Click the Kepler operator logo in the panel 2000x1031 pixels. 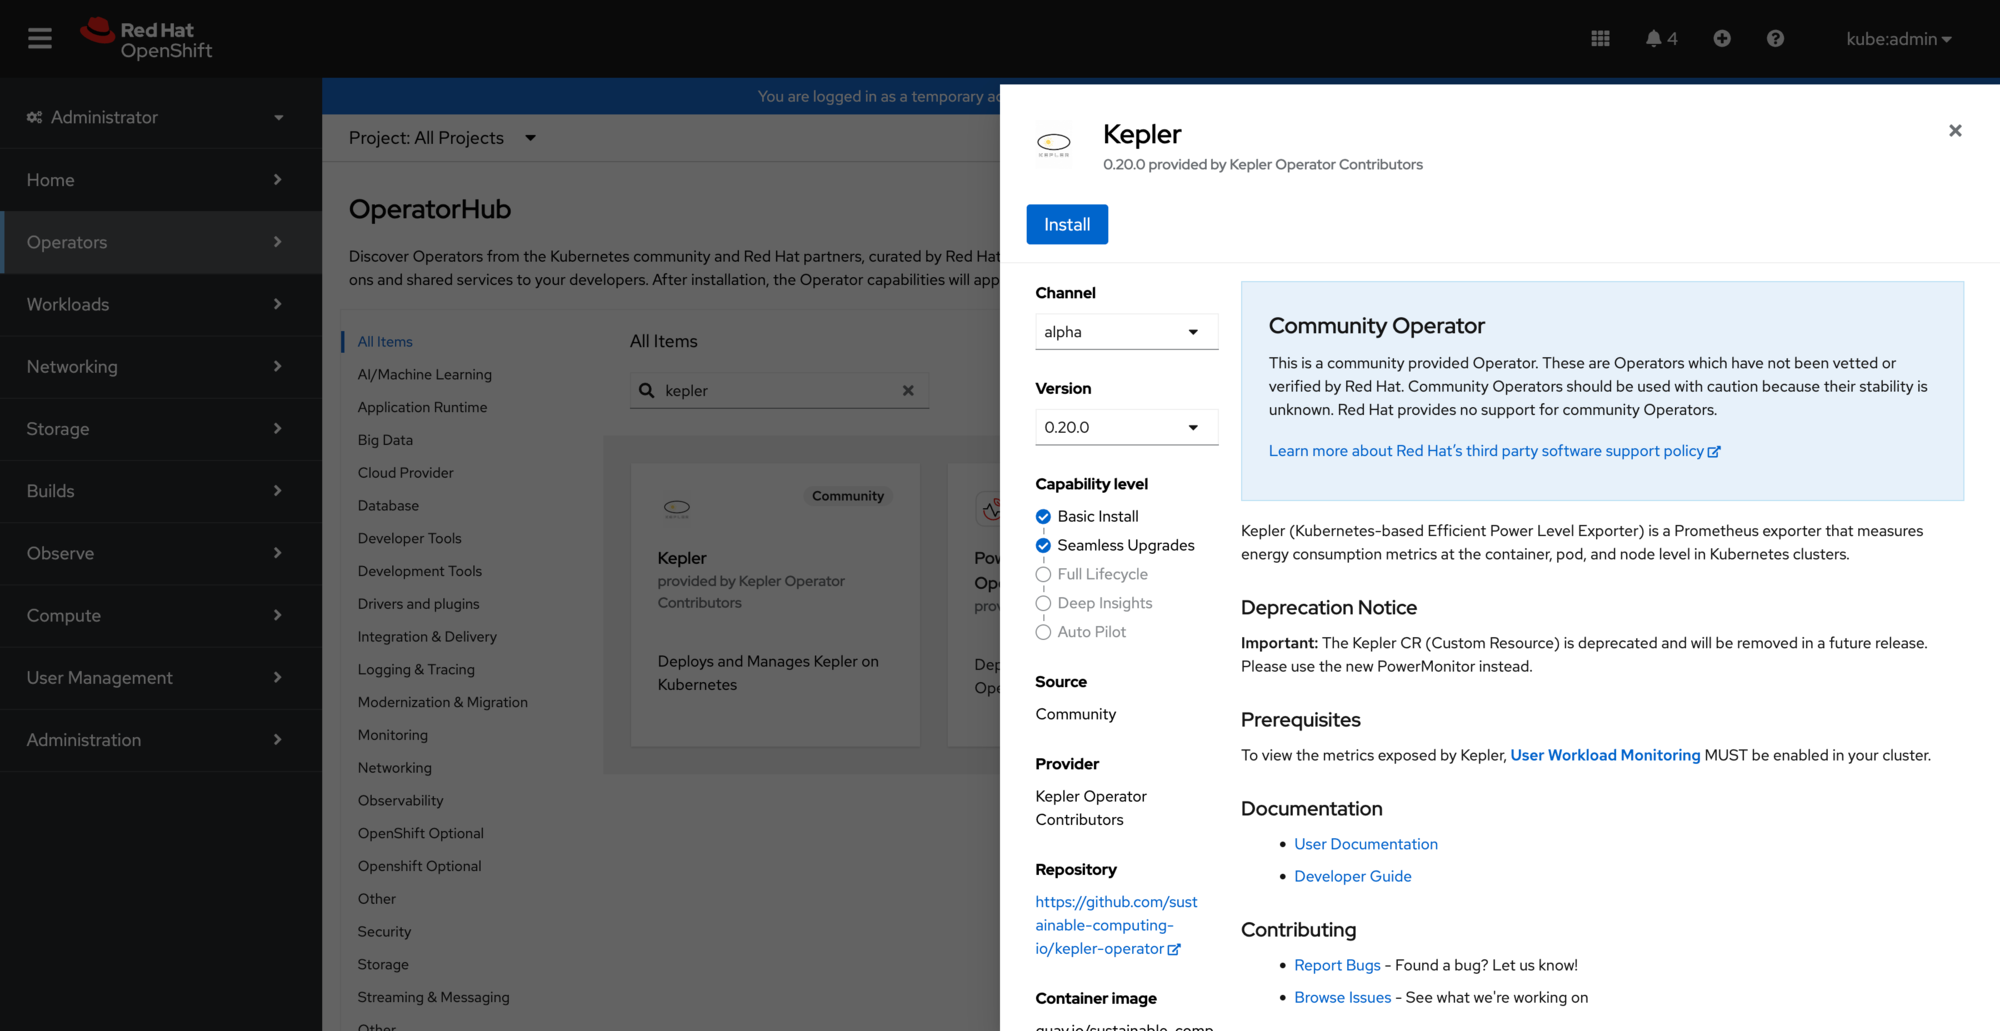point(1054,143)
